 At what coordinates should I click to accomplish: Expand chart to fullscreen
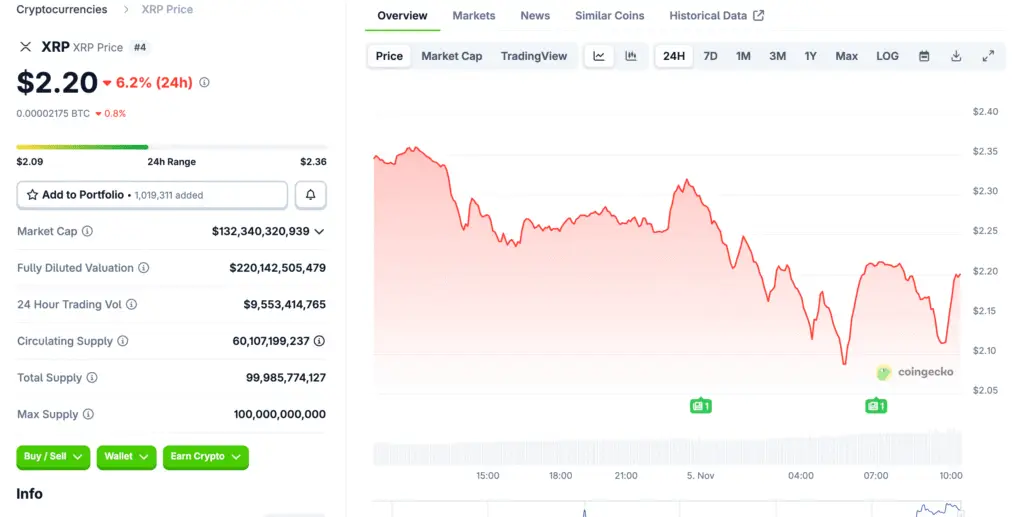coord(988,56)
